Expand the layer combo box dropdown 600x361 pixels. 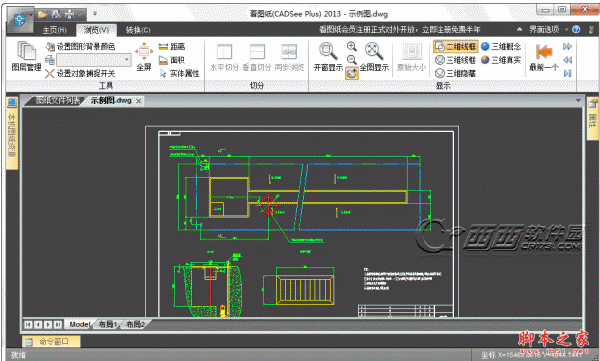tap(127, 60)
